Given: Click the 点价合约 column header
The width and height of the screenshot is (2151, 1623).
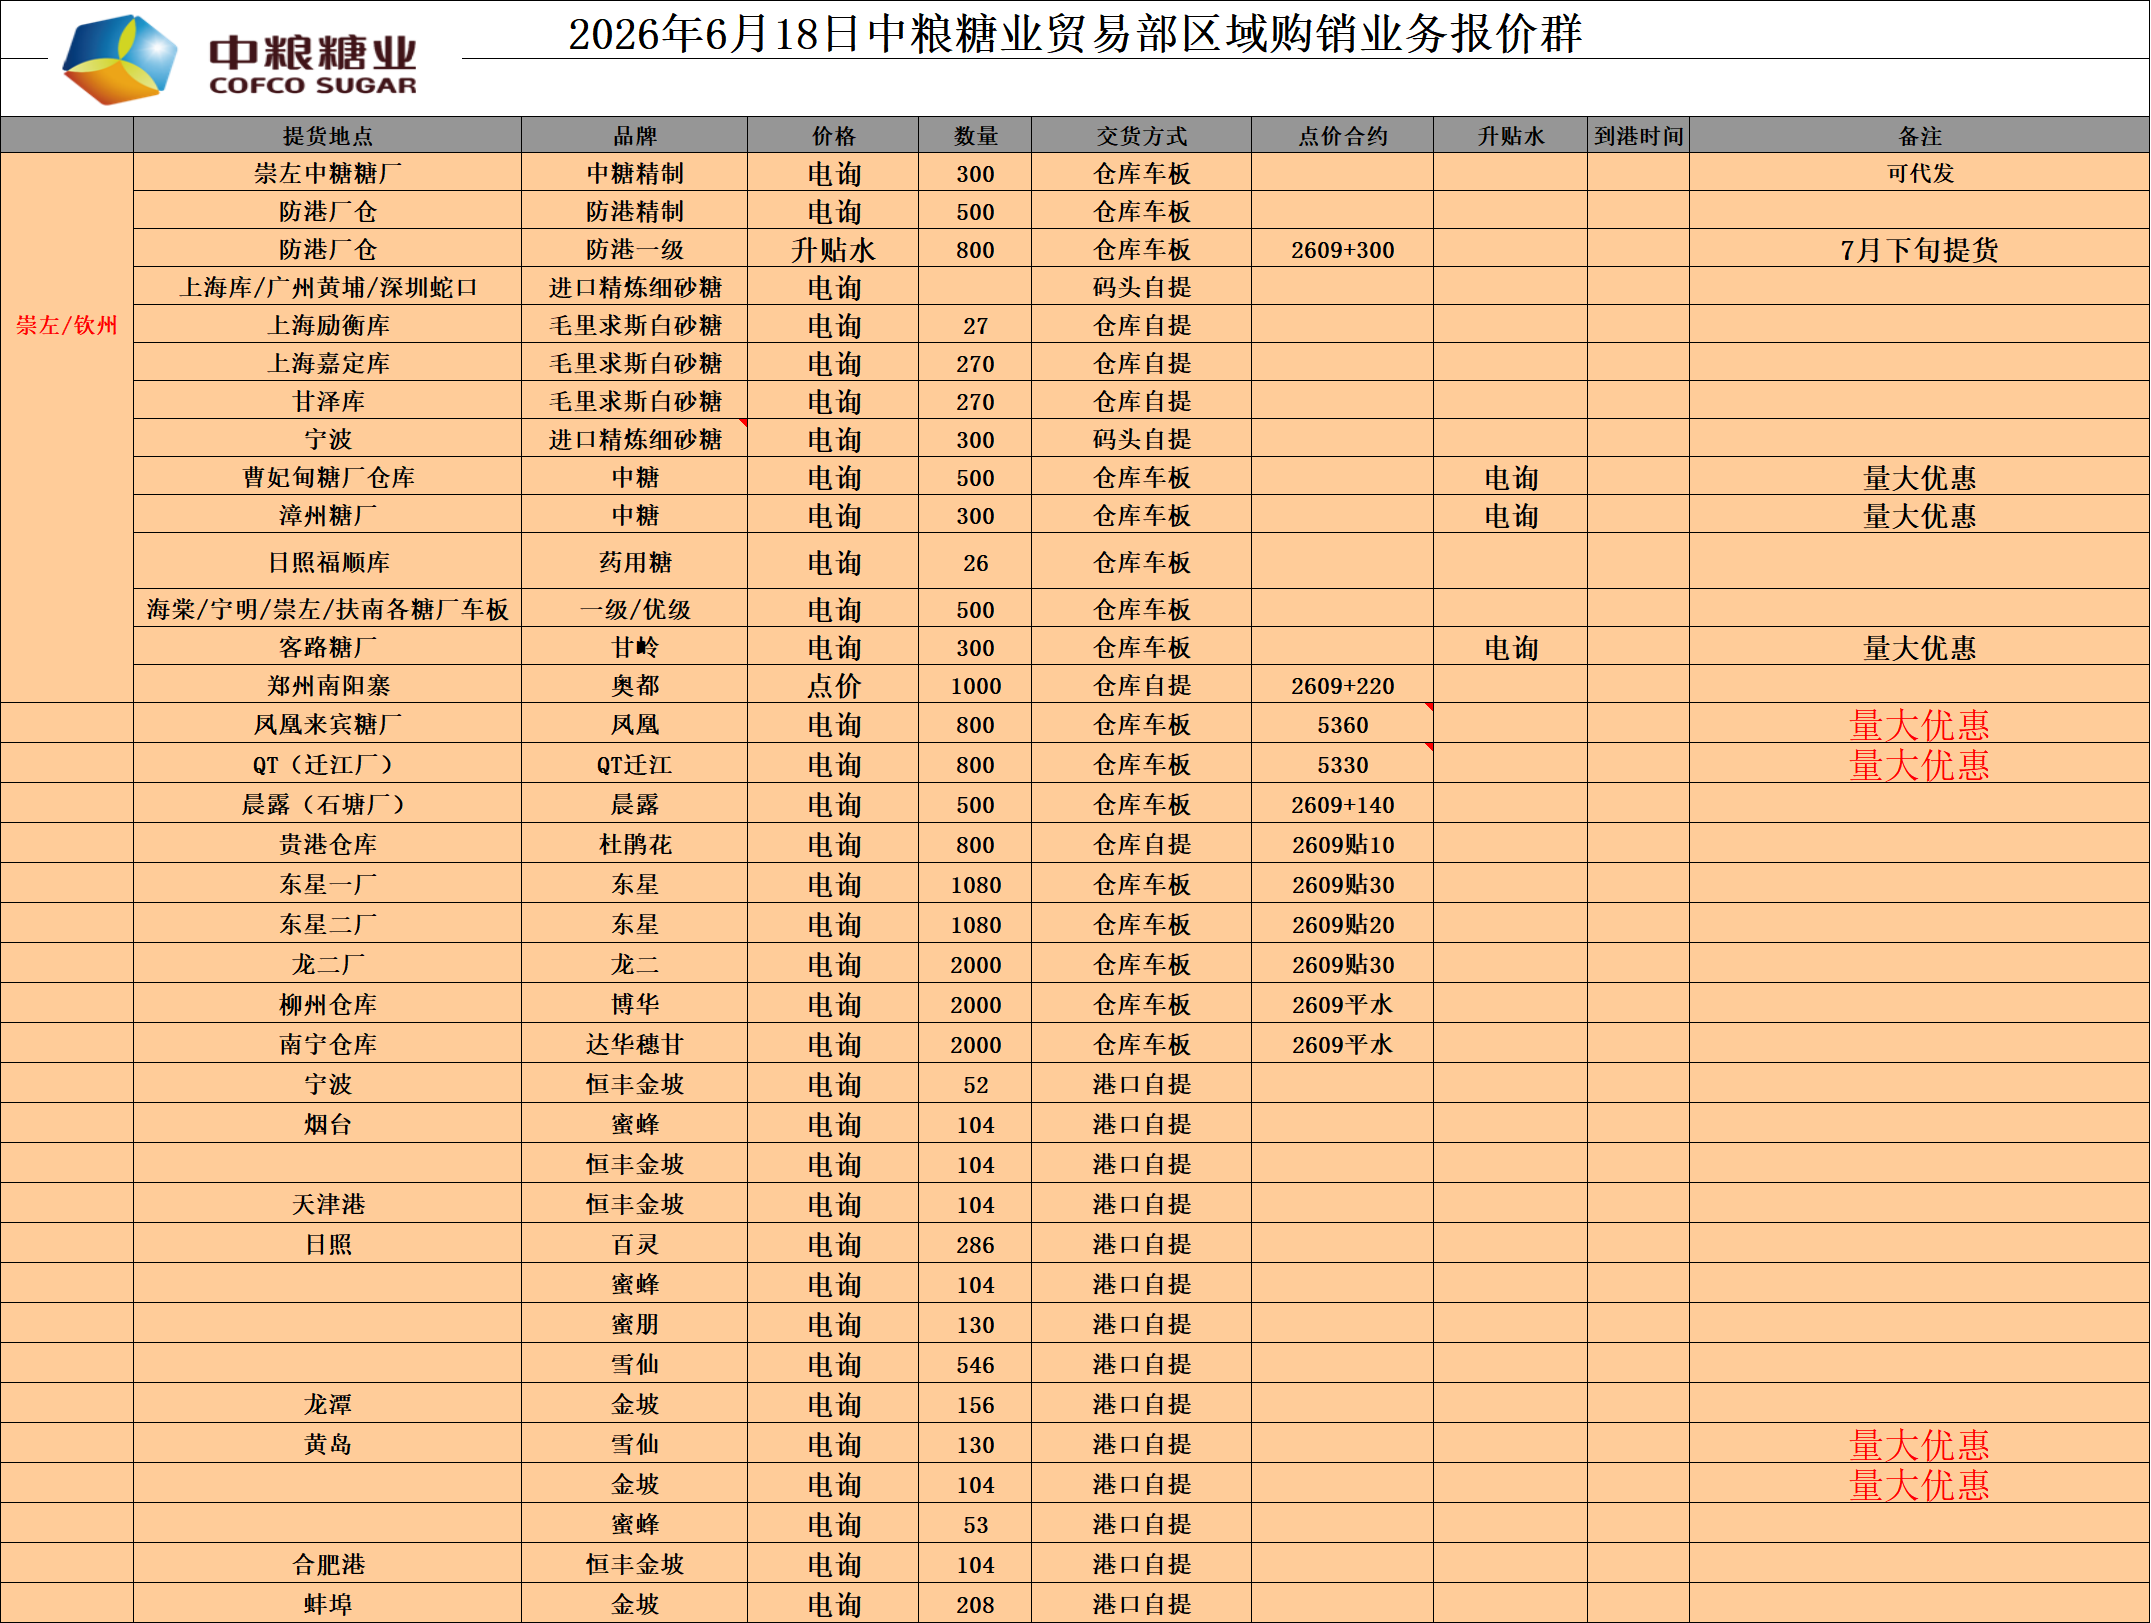Looking at the screenshot, I should click(1343, 135).
